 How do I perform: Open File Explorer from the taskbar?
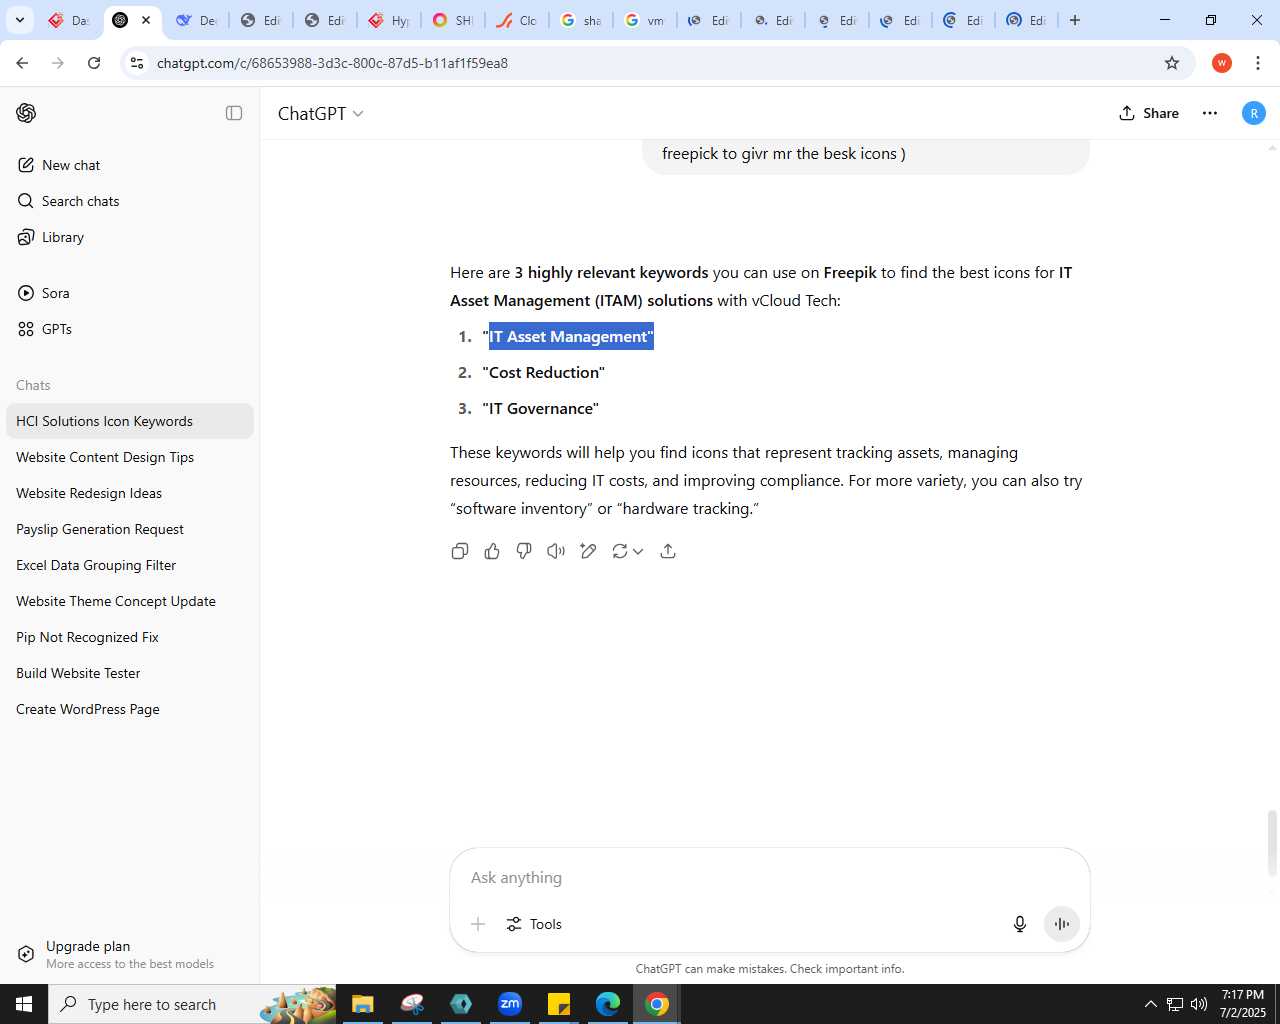(x=362, y=1004)
